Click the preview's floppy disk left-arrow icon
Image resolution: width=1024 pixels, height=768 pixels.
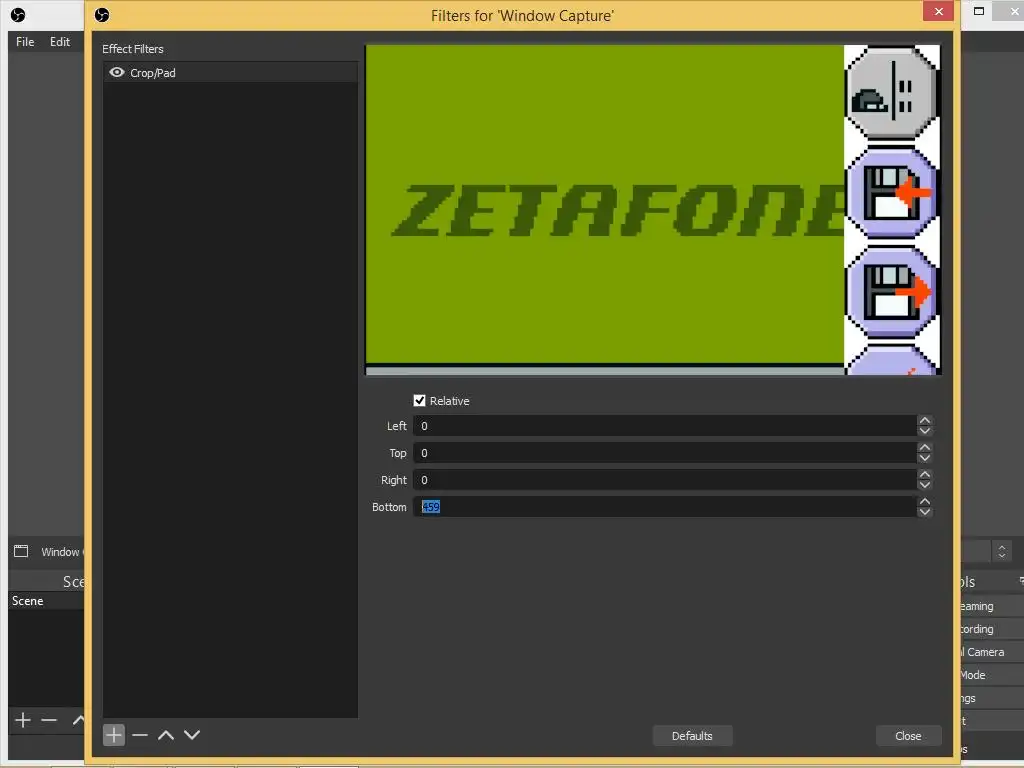point(892,194)
